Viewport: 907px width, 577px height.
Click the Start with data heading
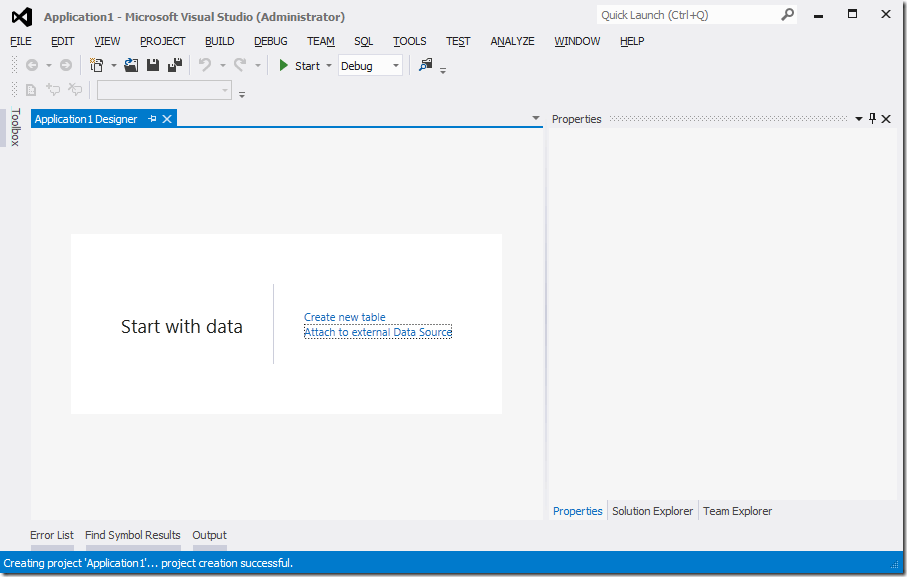(x=182, y=327)
